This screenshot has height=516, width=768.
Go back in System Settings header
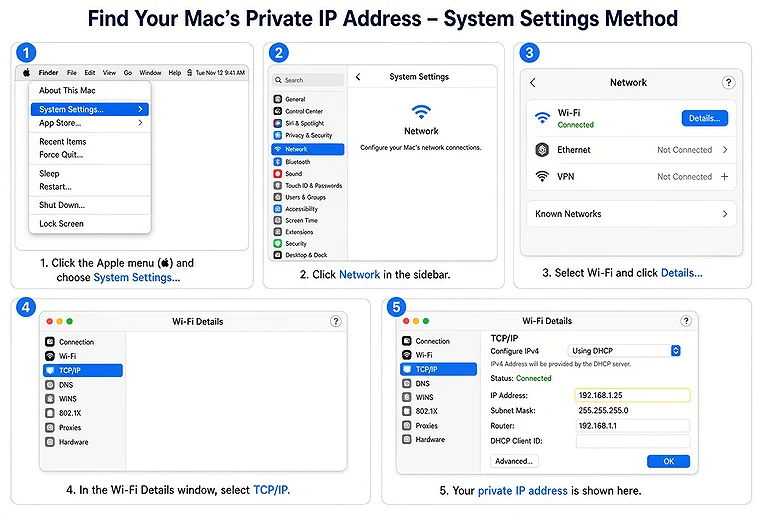point(358,77)
